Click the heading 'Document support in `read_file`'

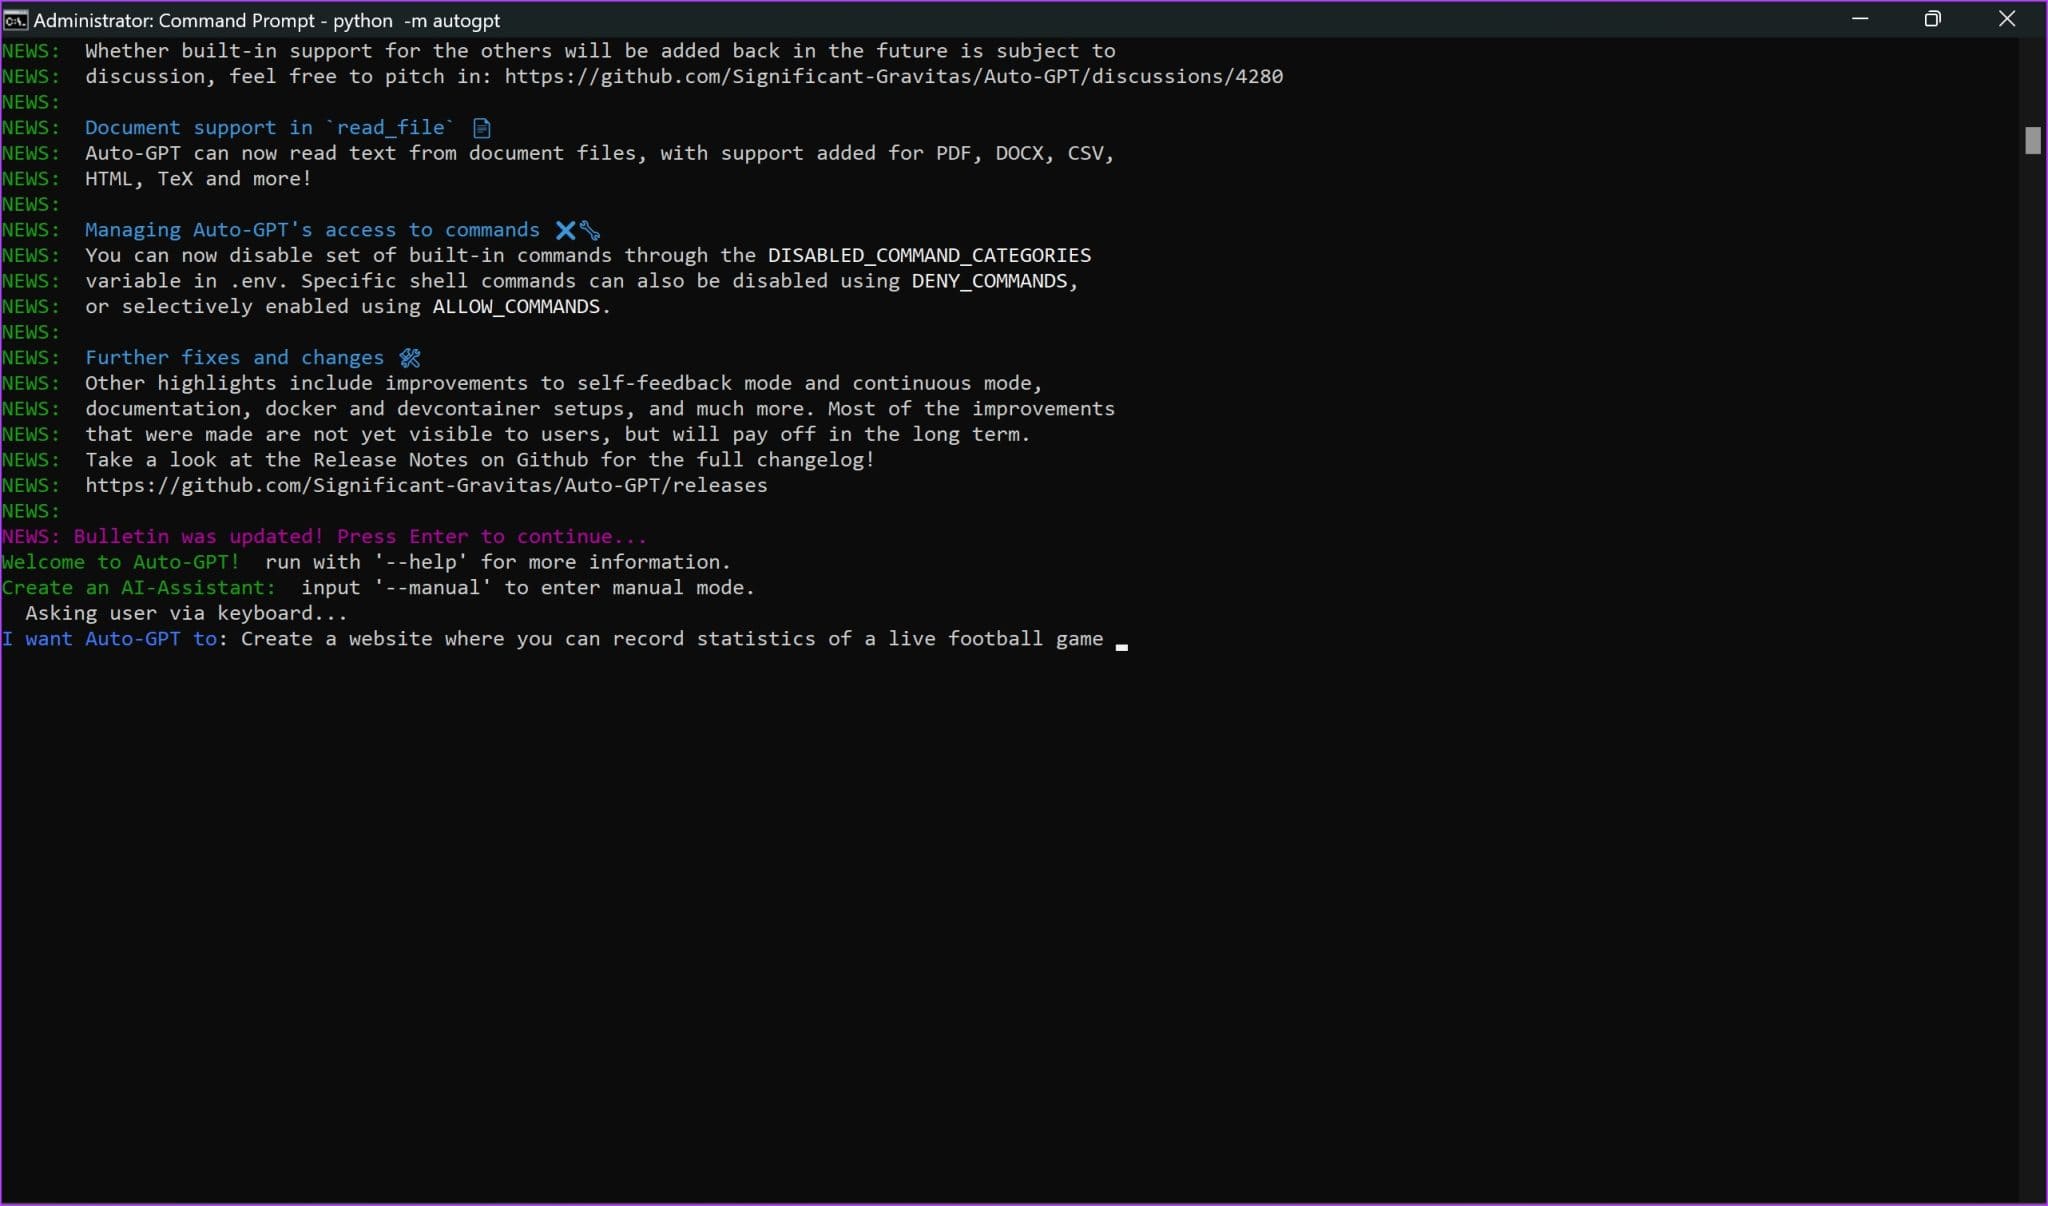click(x=269, y=128)
